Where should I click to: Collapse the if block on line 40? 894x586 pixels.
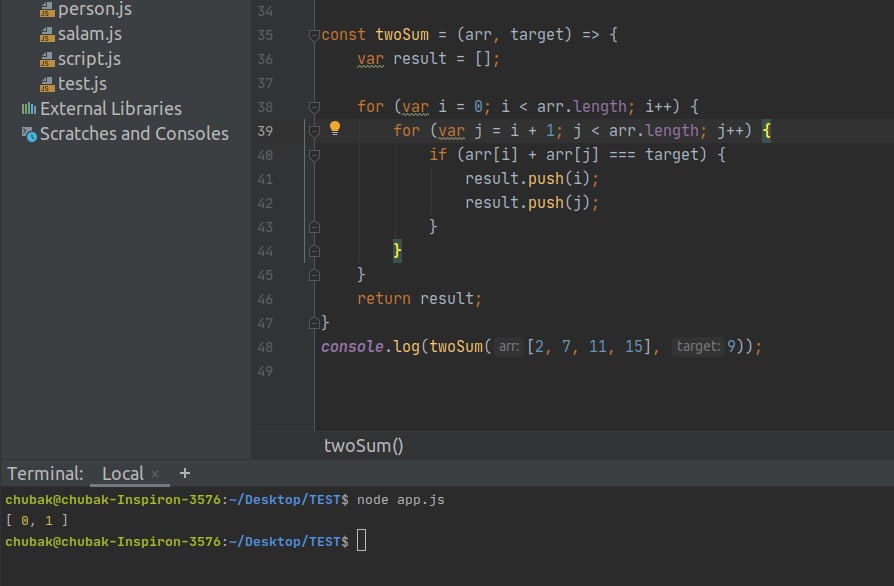pos(314,155)
